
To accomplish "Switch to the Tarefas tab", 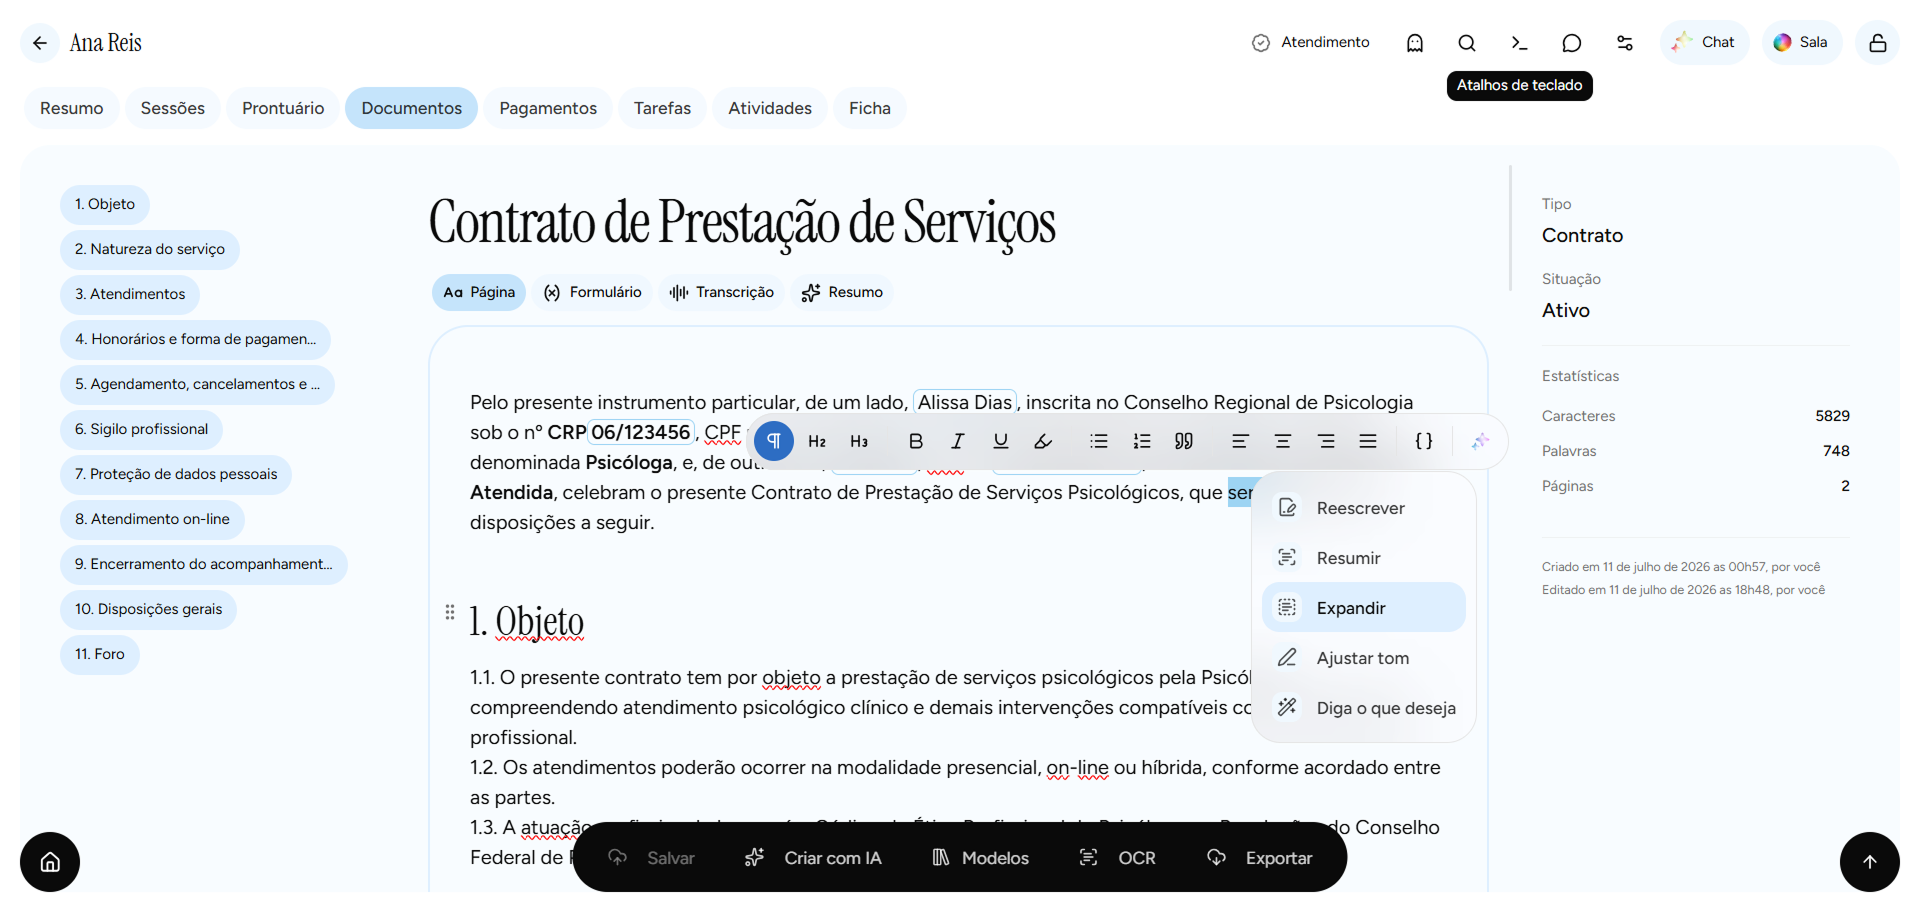I will (x=662, y=108).
